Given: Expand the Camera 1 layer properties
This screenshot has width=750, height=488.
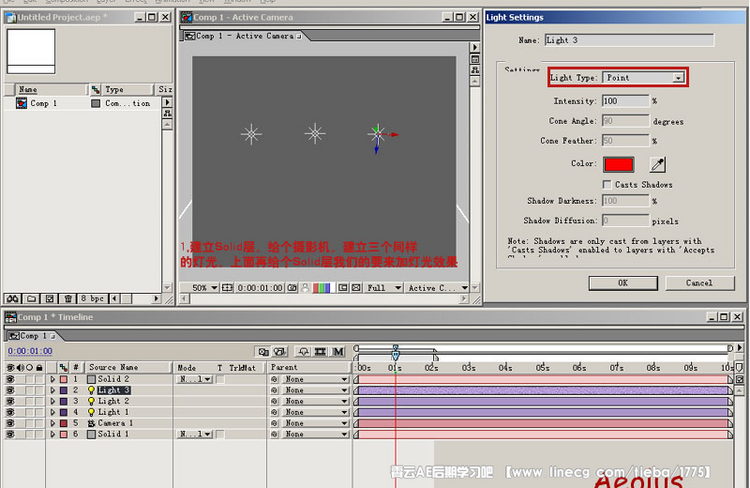Looking at the screenshot, I should (53, 423).
